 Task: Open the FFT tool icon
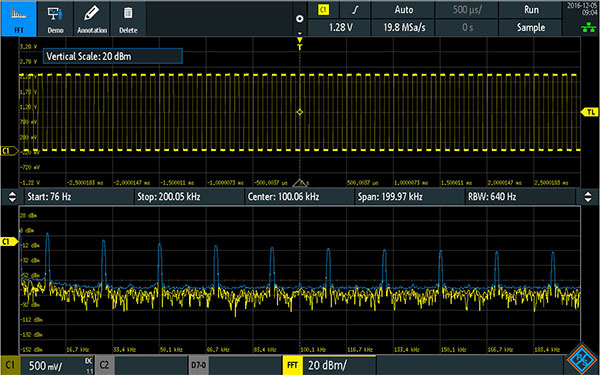(x=18, y=18)
